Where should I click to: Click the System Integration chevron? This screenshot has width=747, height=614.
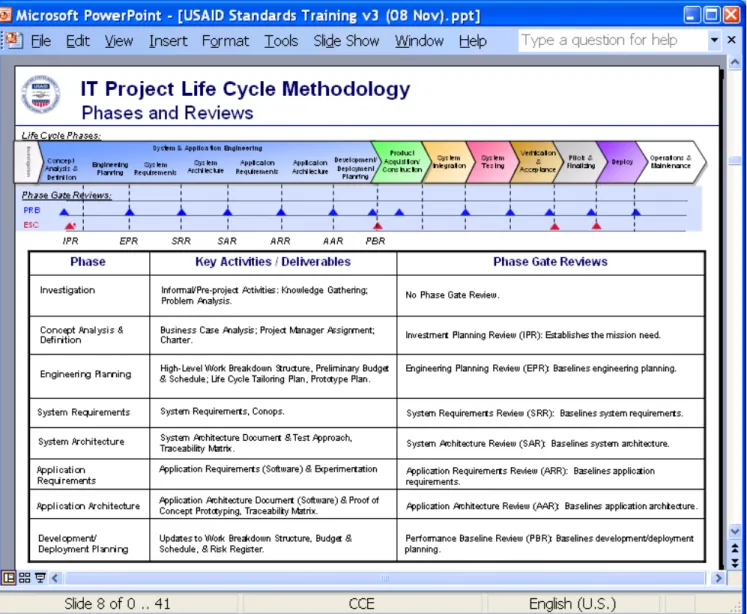[448, 162]
